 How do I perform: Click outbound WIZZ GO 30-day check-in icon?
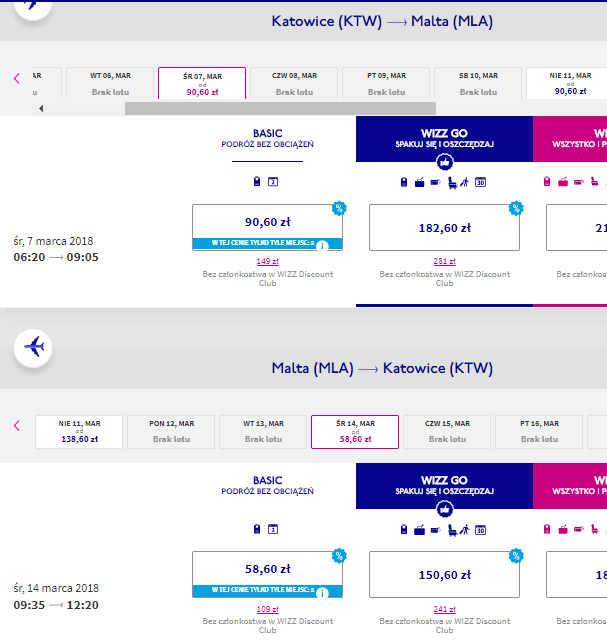coord(480,182)
